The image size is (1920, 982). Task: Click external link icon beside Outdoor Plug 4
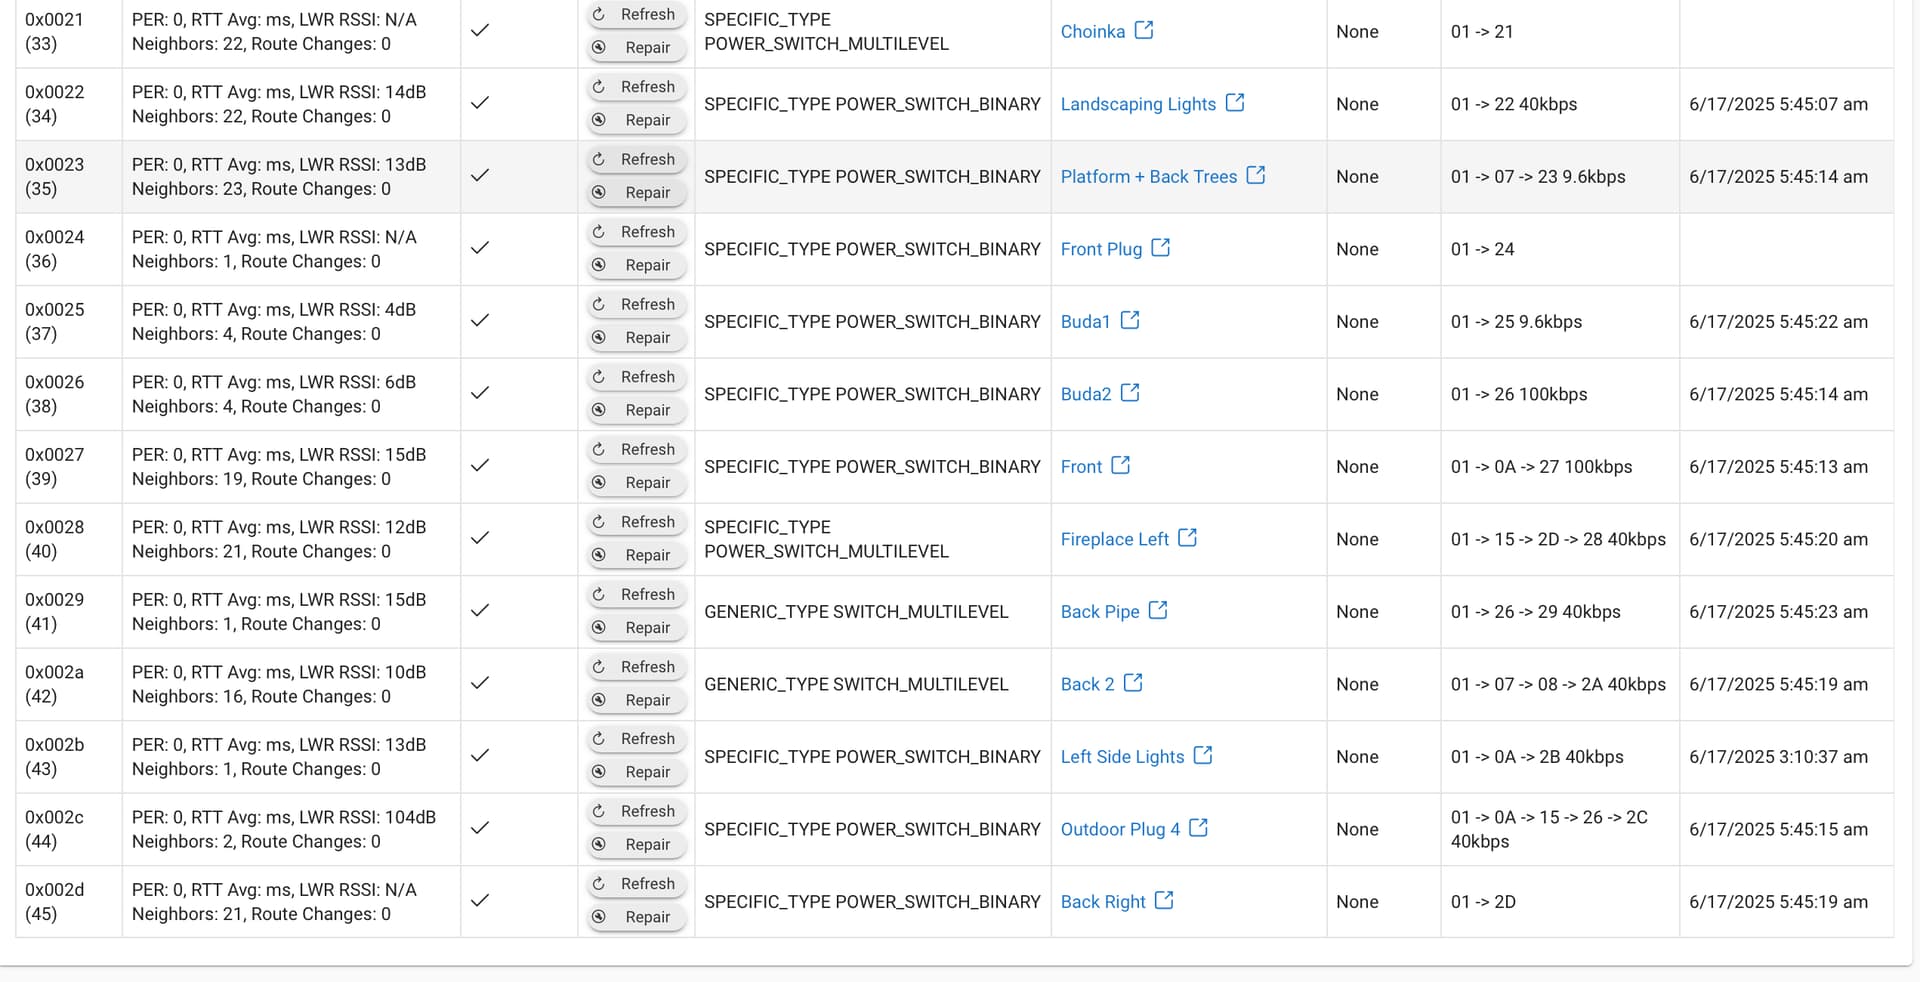pos(1198,828)
